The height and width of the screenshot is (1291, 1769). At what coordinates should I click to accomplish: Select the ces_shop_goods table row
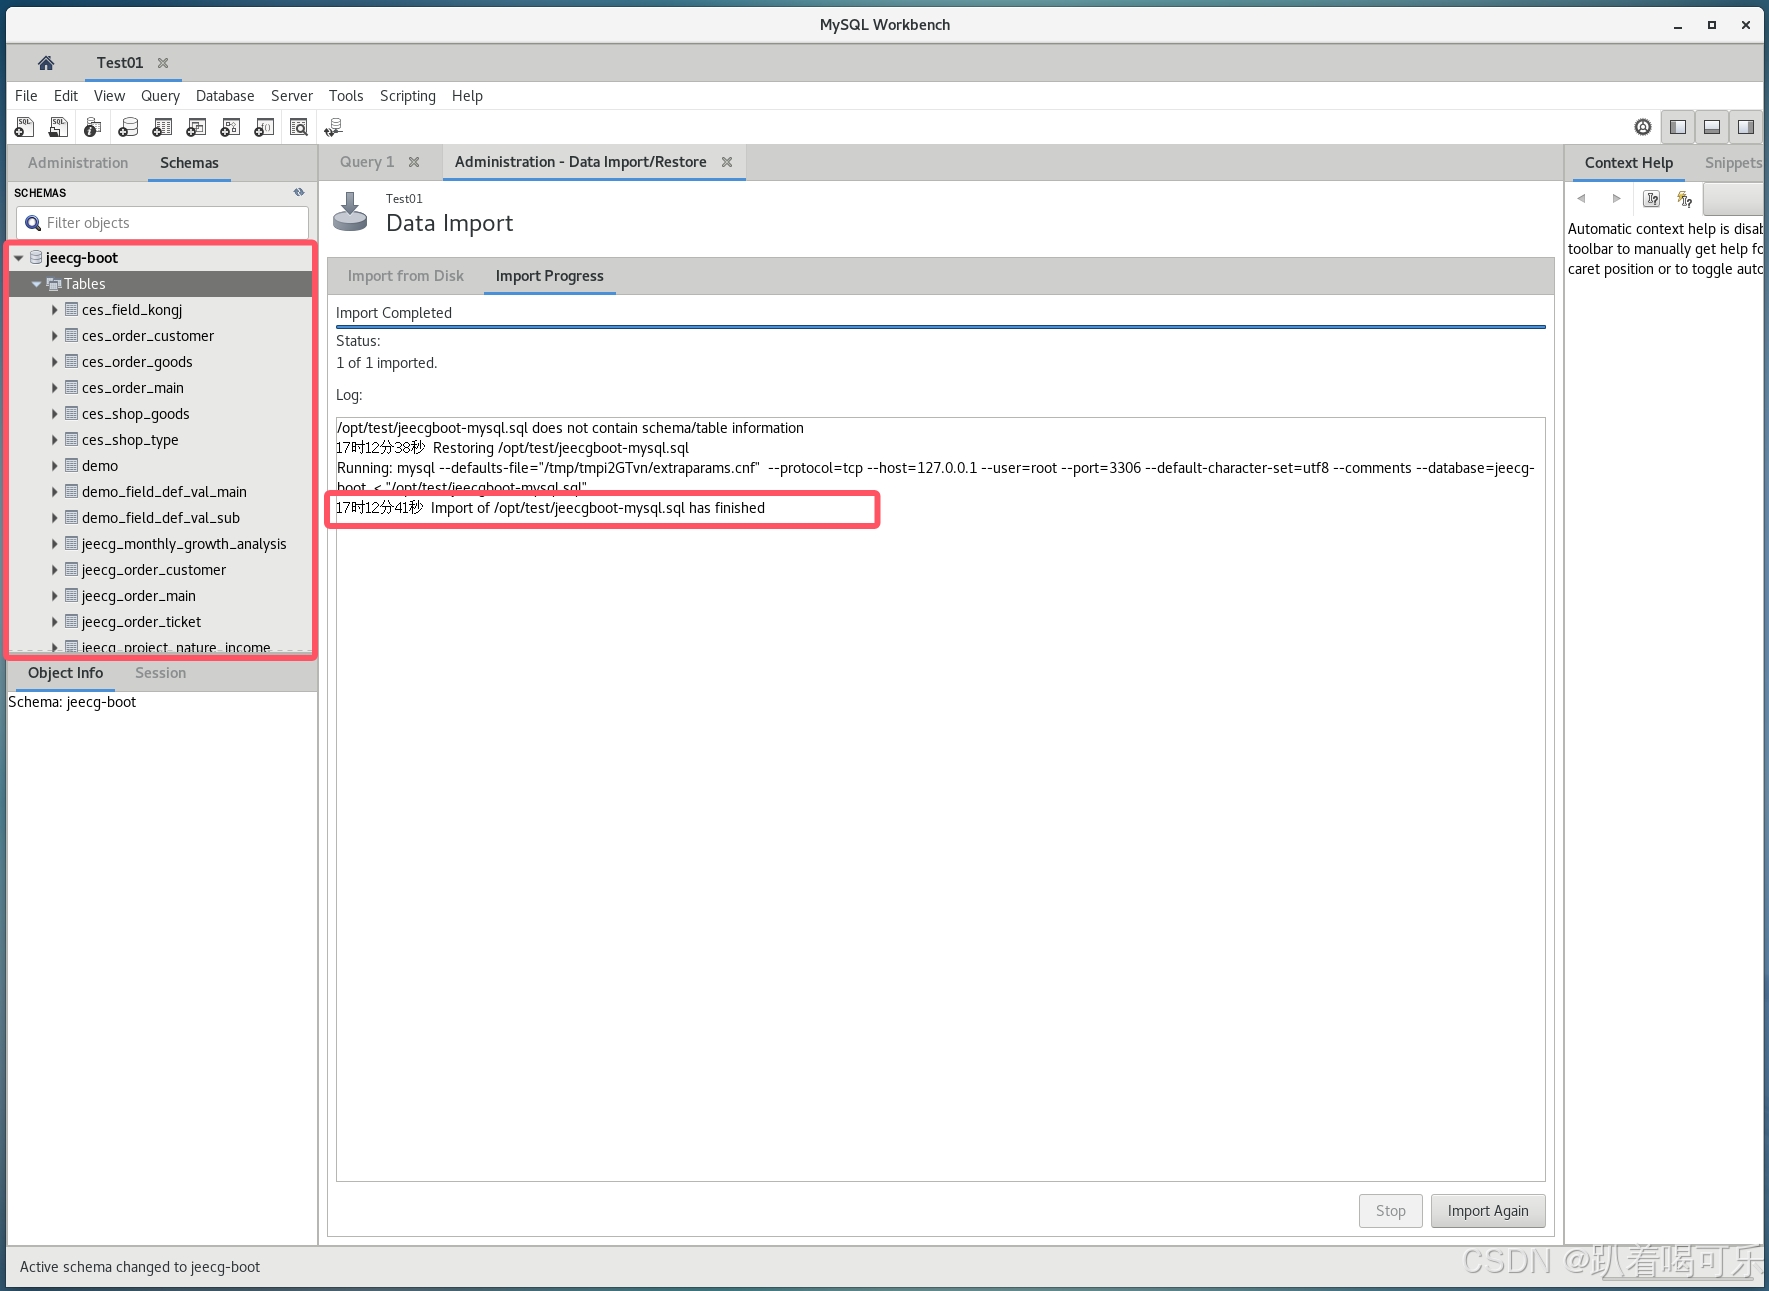point(162,414)
